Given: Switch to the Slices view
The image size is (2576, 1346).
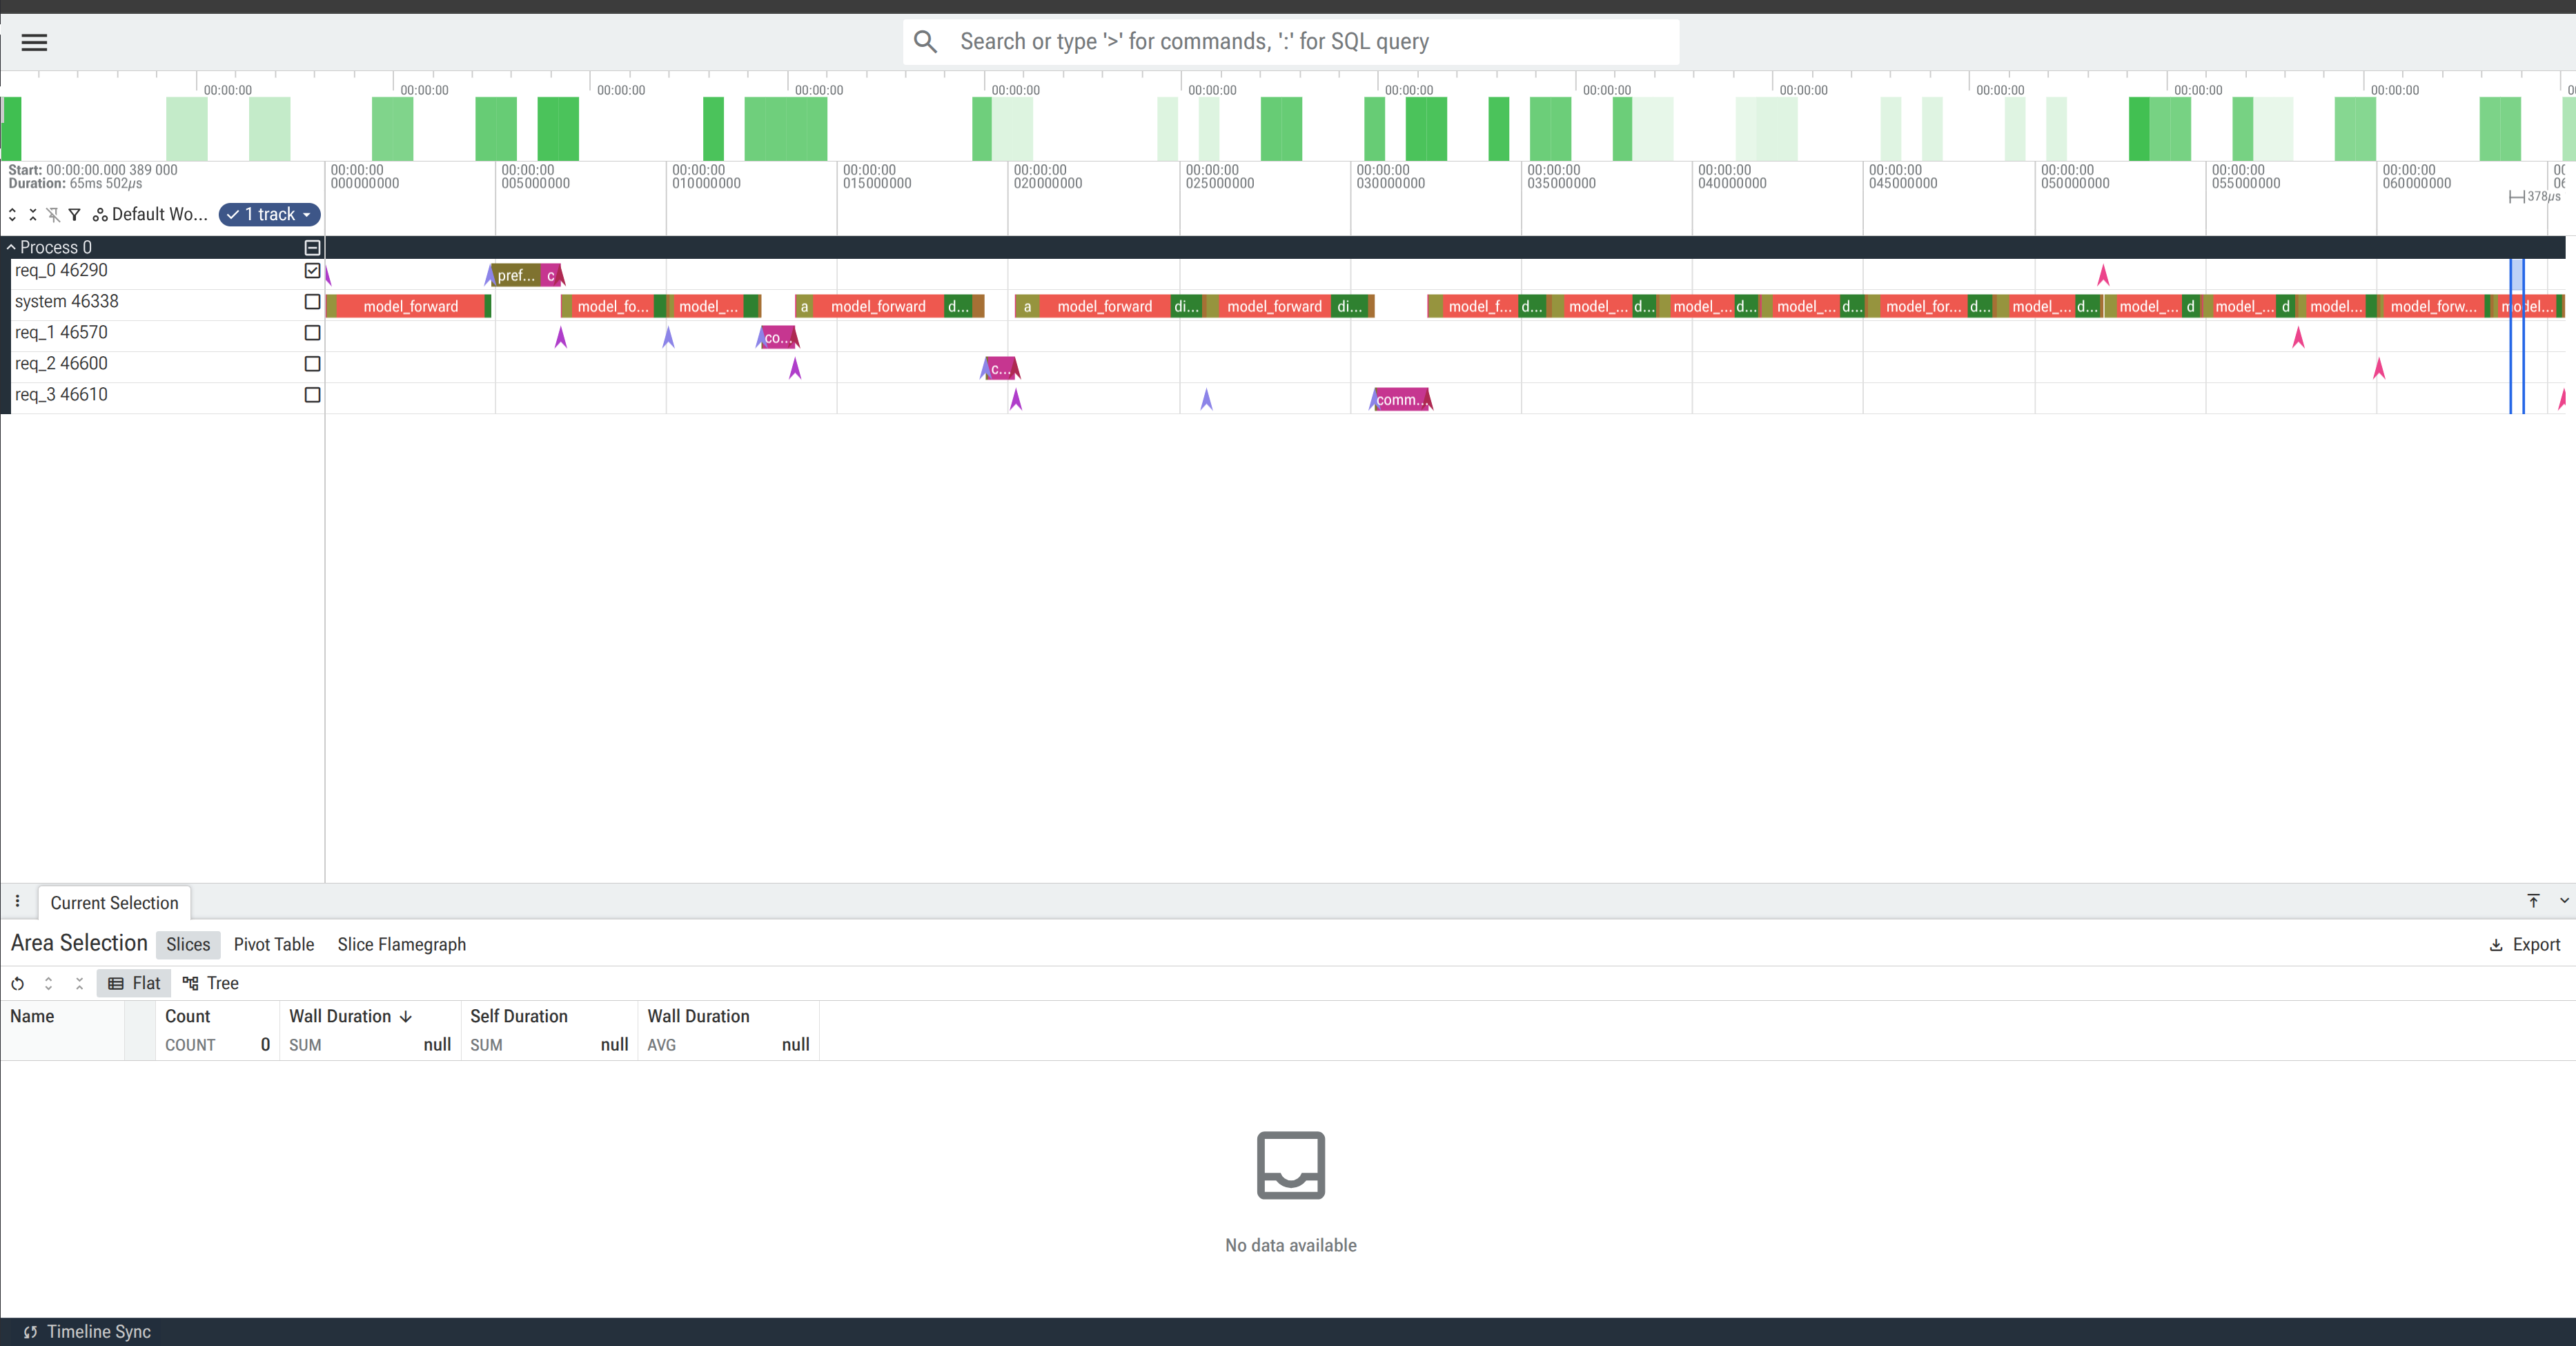Looking at the screenshot, I should (188, 944).
